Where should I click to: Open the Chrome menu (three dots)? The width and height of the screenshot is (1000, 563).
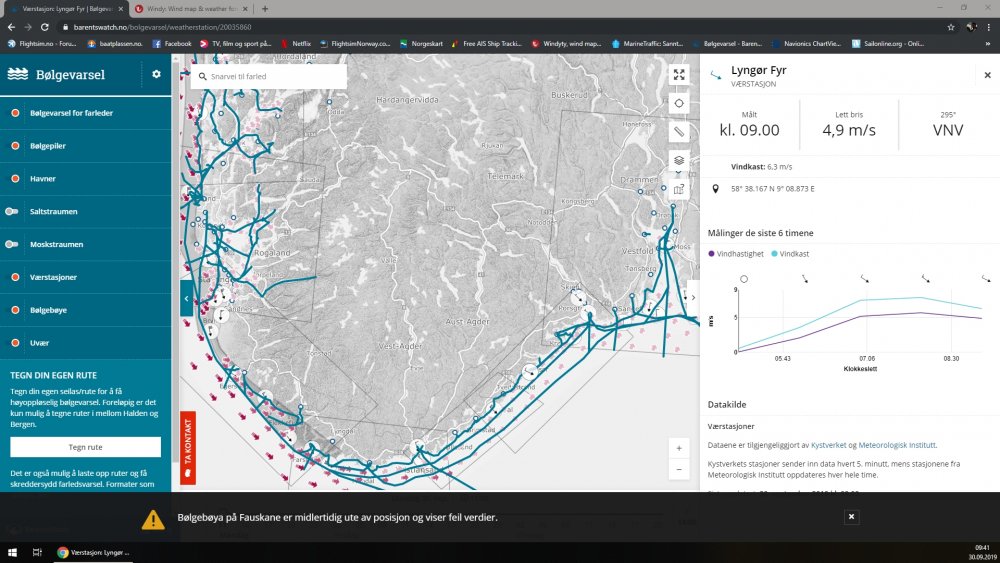point(989,27)
